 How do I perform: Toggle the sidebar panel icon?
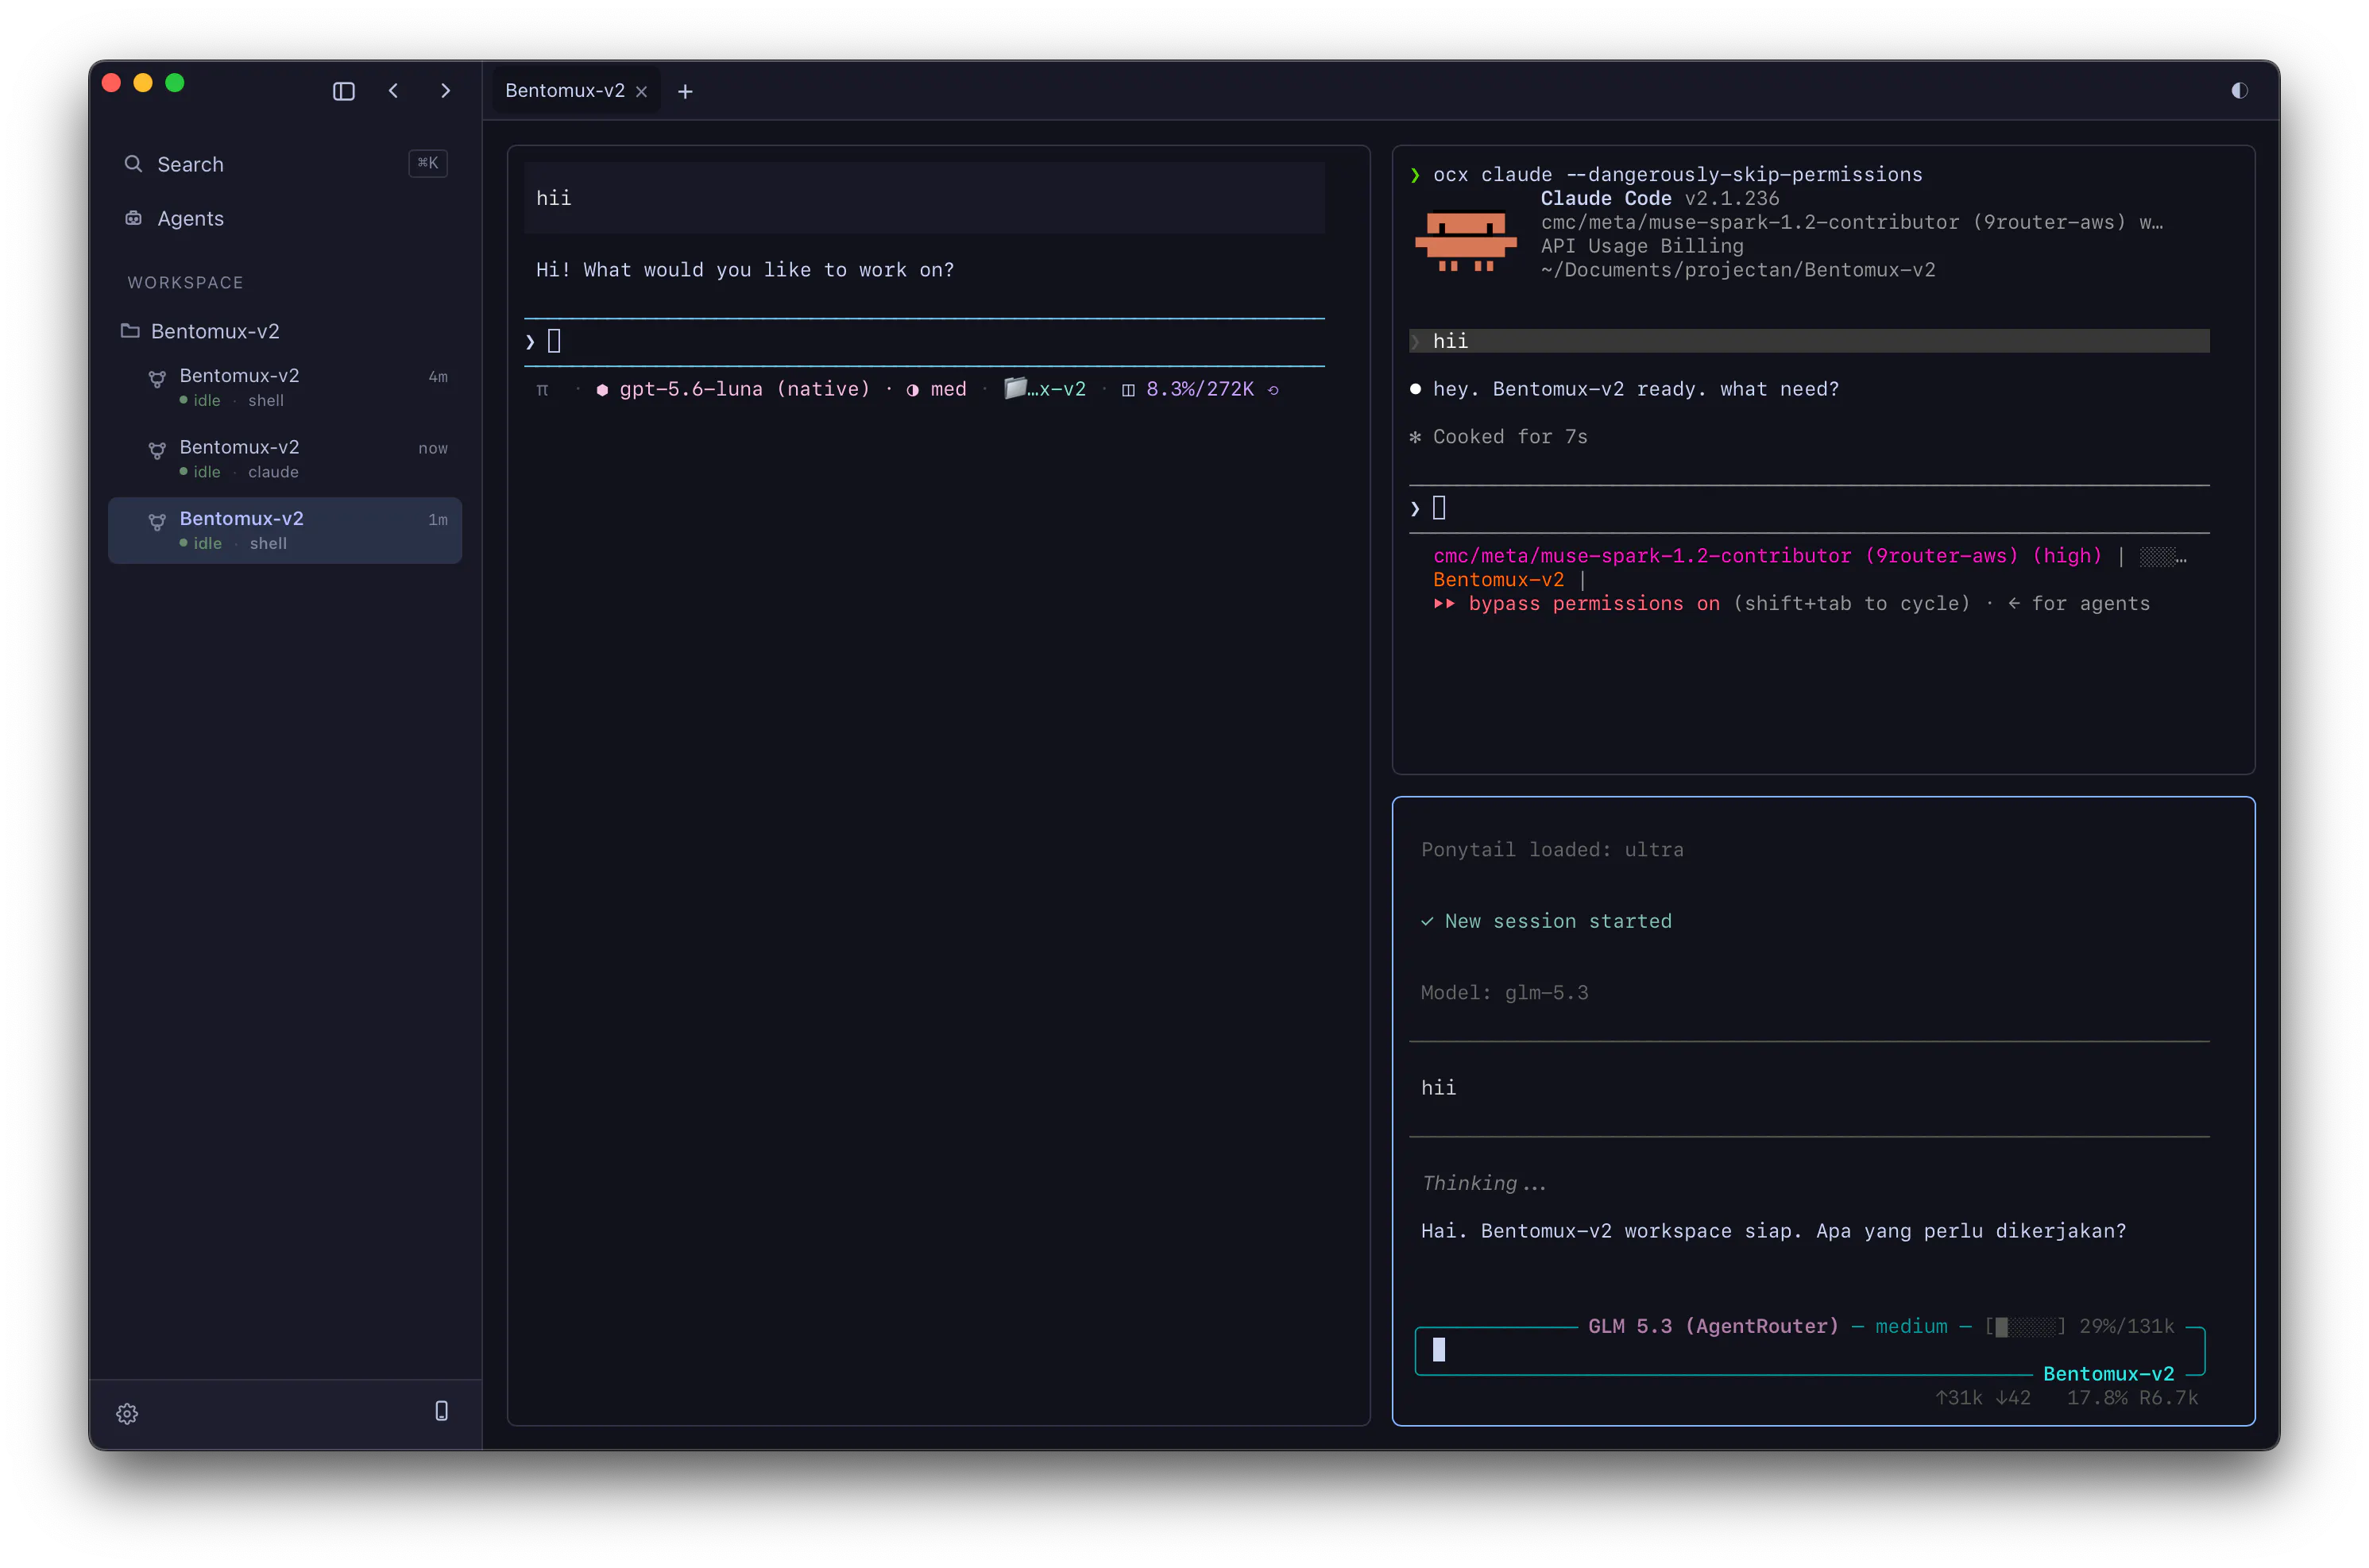point(343,91)
